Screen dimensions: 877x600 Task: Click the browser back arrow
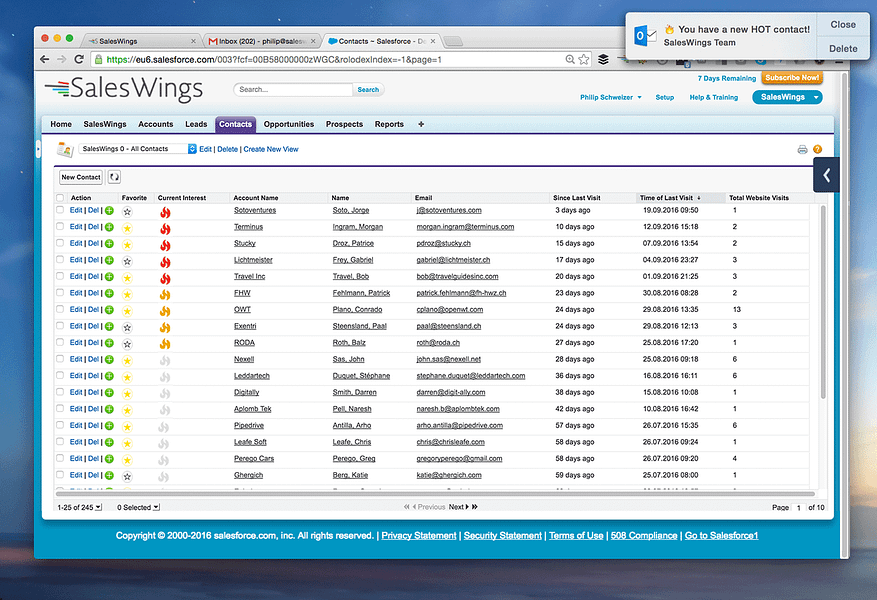(45, 59)
